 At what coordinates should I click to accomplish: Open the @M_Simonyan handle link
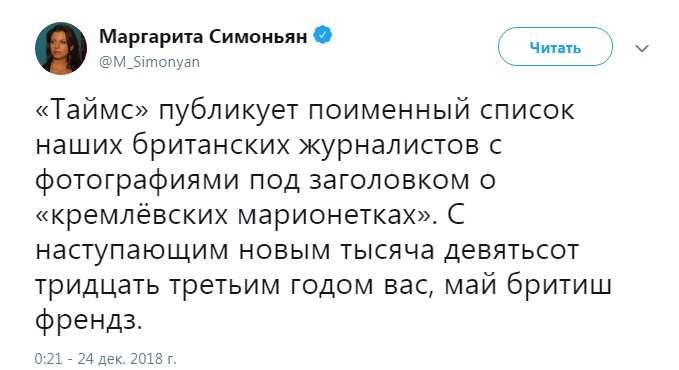[149, 62]
